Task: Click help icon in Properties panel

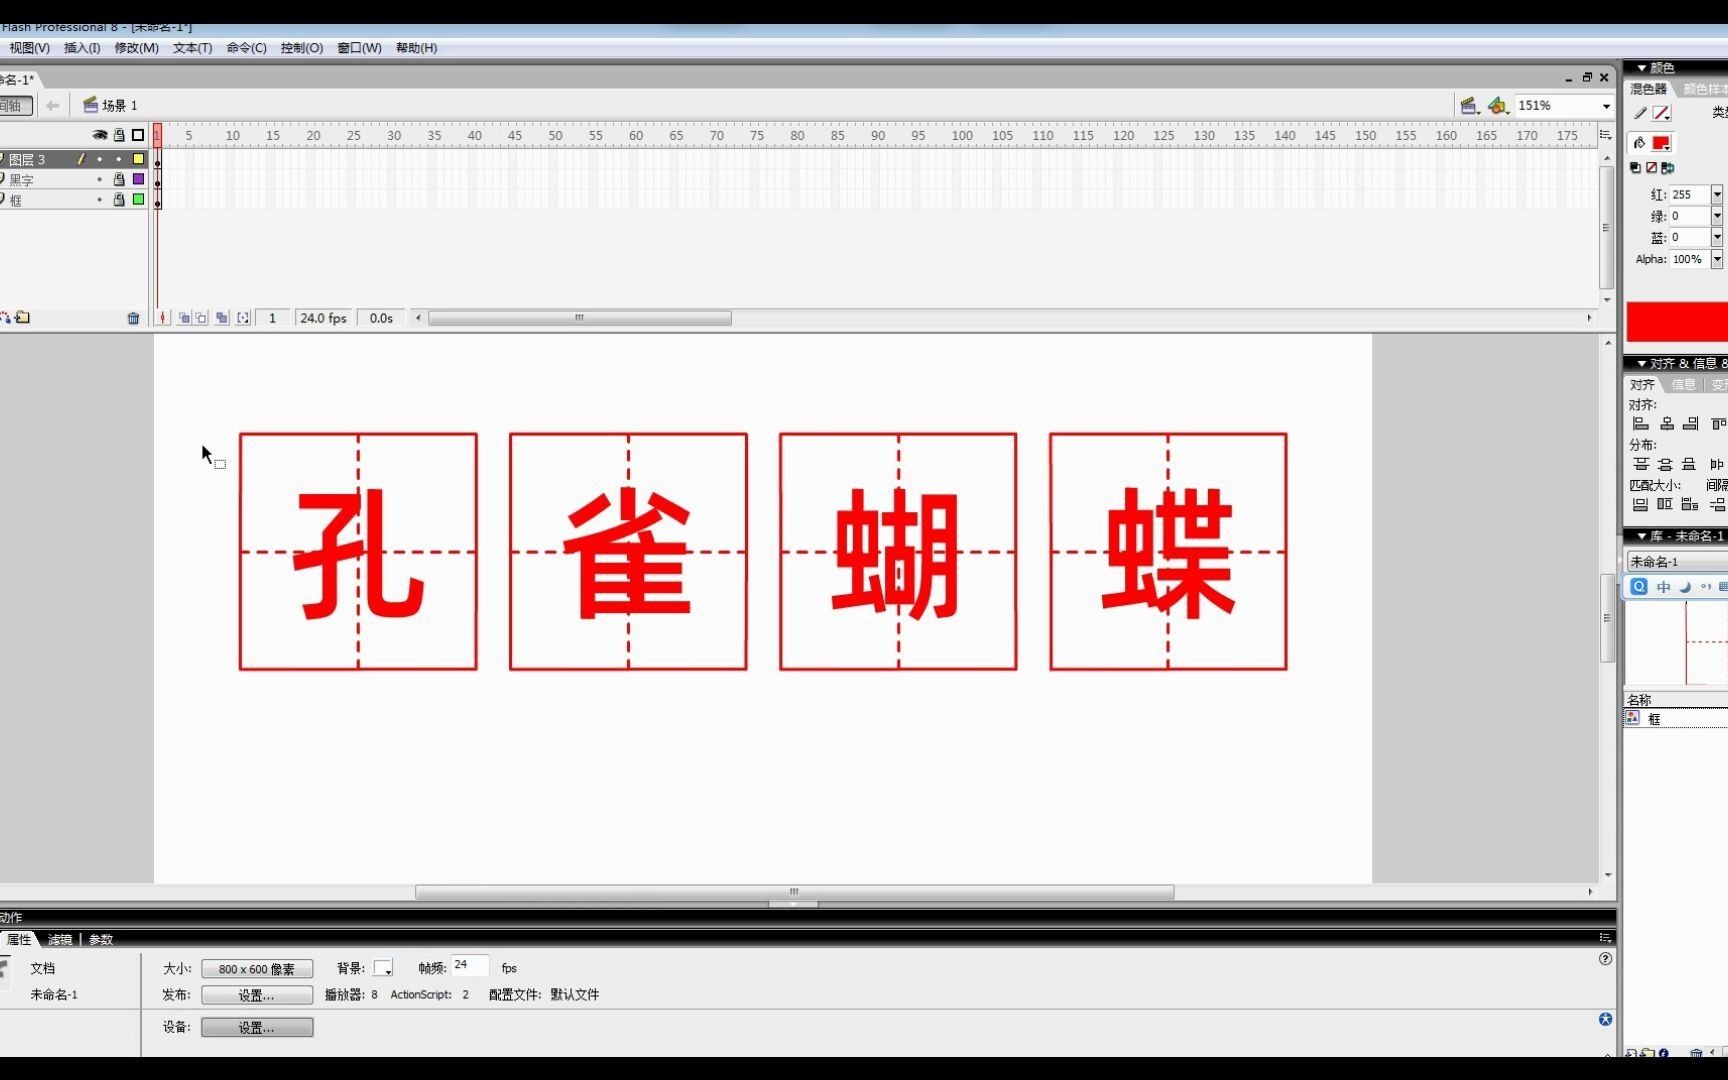Action: [x=1605, y=958]
